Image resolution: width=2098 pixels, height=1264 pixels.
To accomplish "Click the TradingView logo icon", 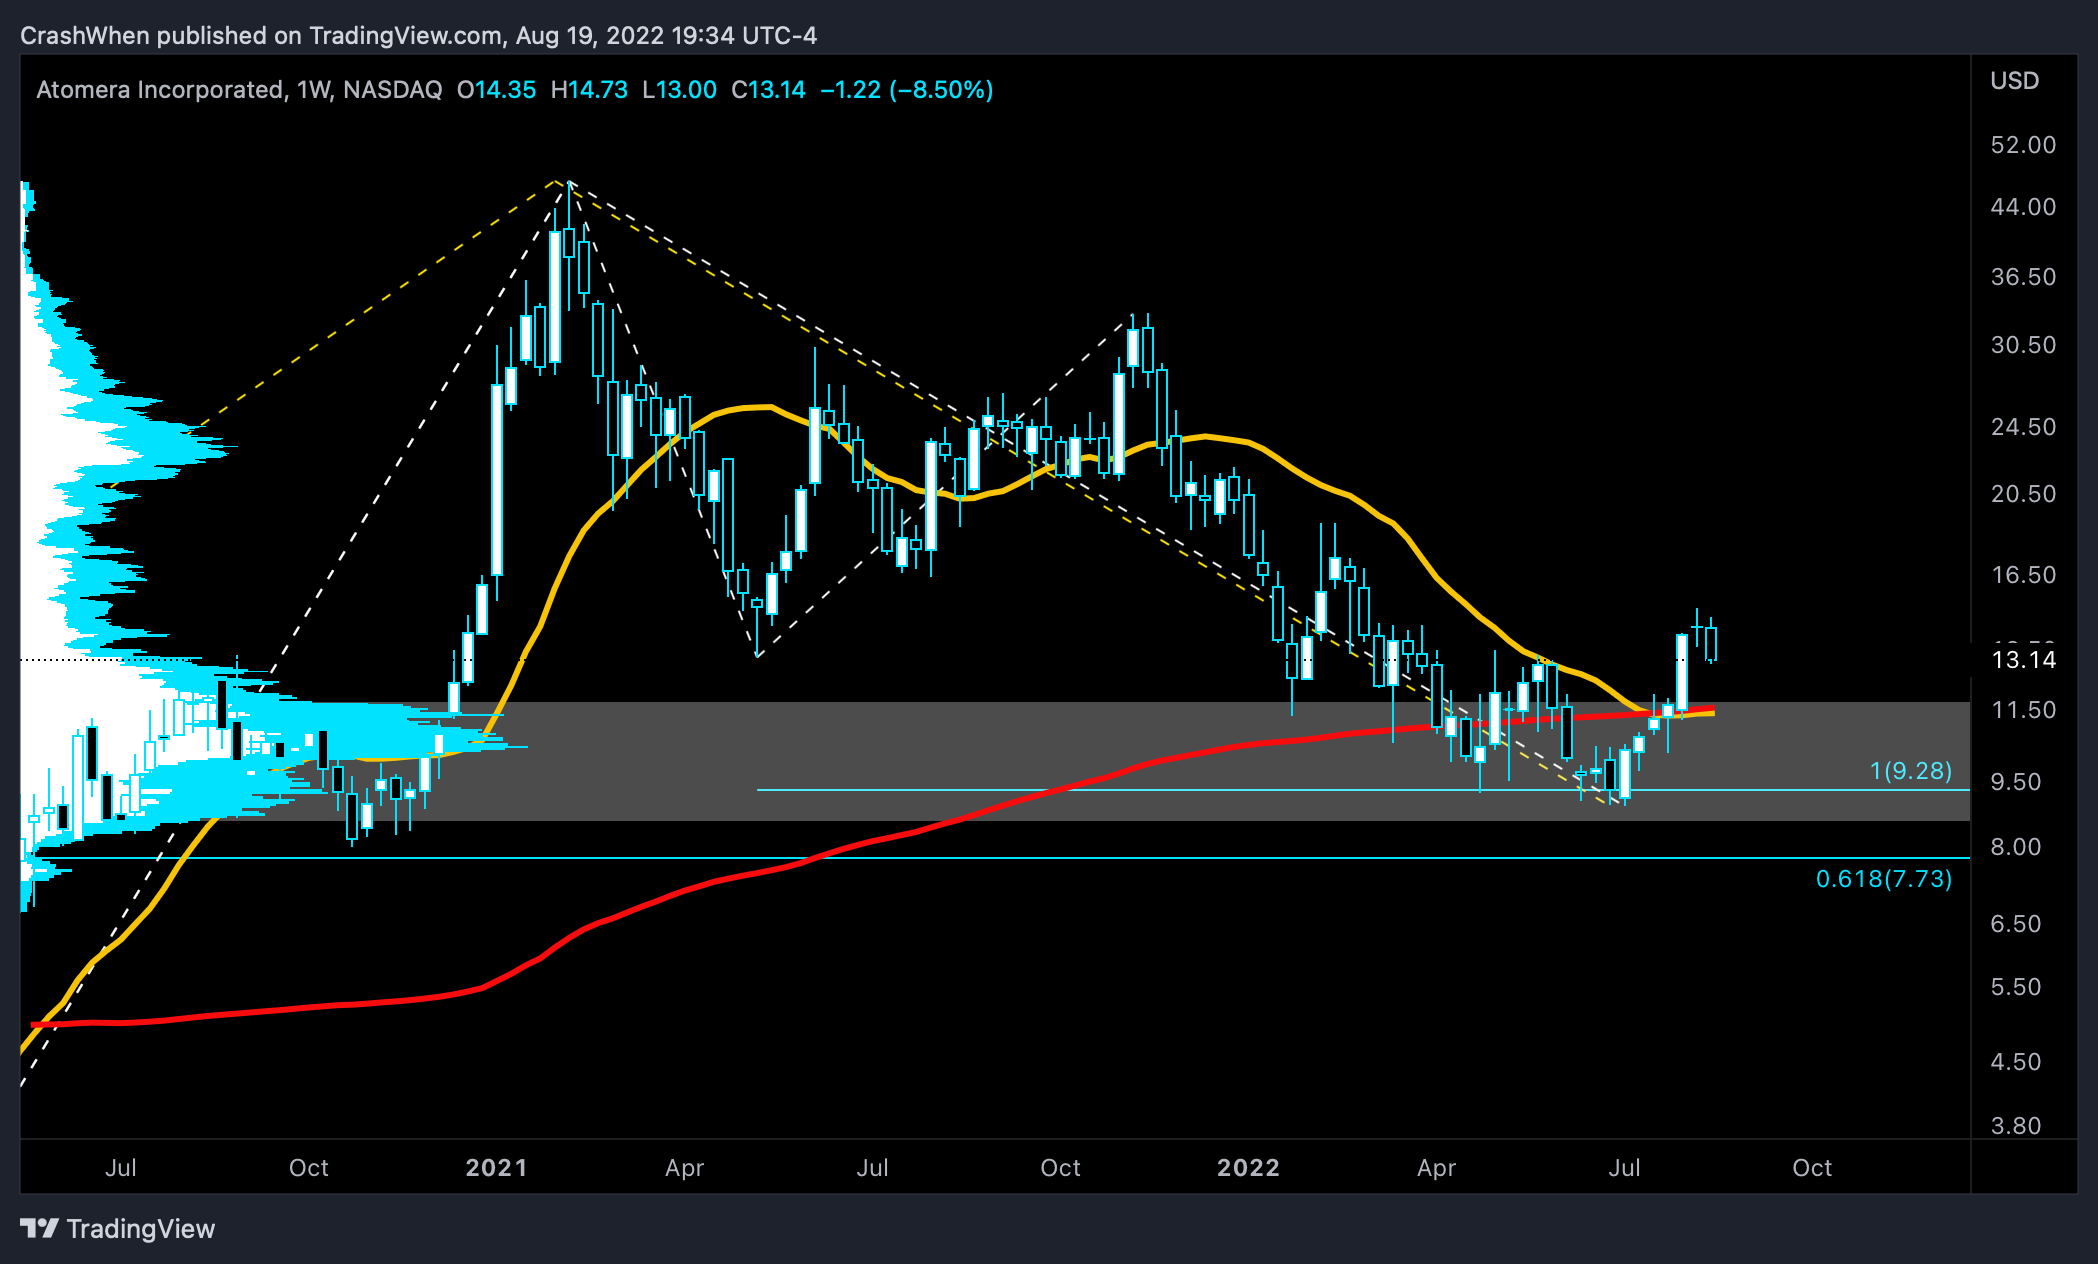I will coord(40,1228).
